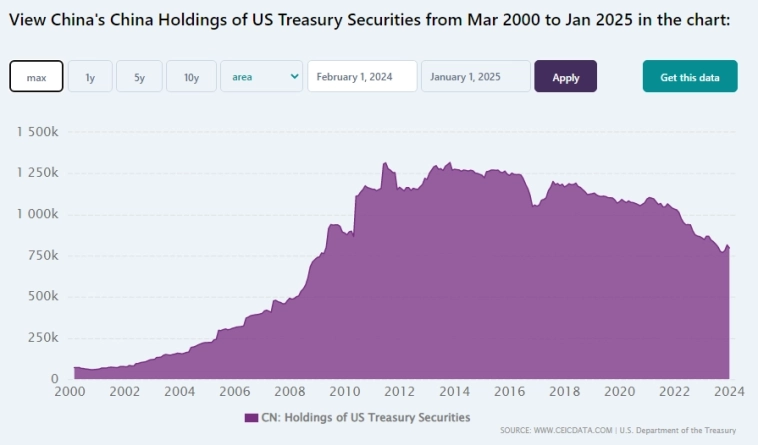Set the chart range to 10y
This screenshot has height=445, width=758.
point(191,77)
